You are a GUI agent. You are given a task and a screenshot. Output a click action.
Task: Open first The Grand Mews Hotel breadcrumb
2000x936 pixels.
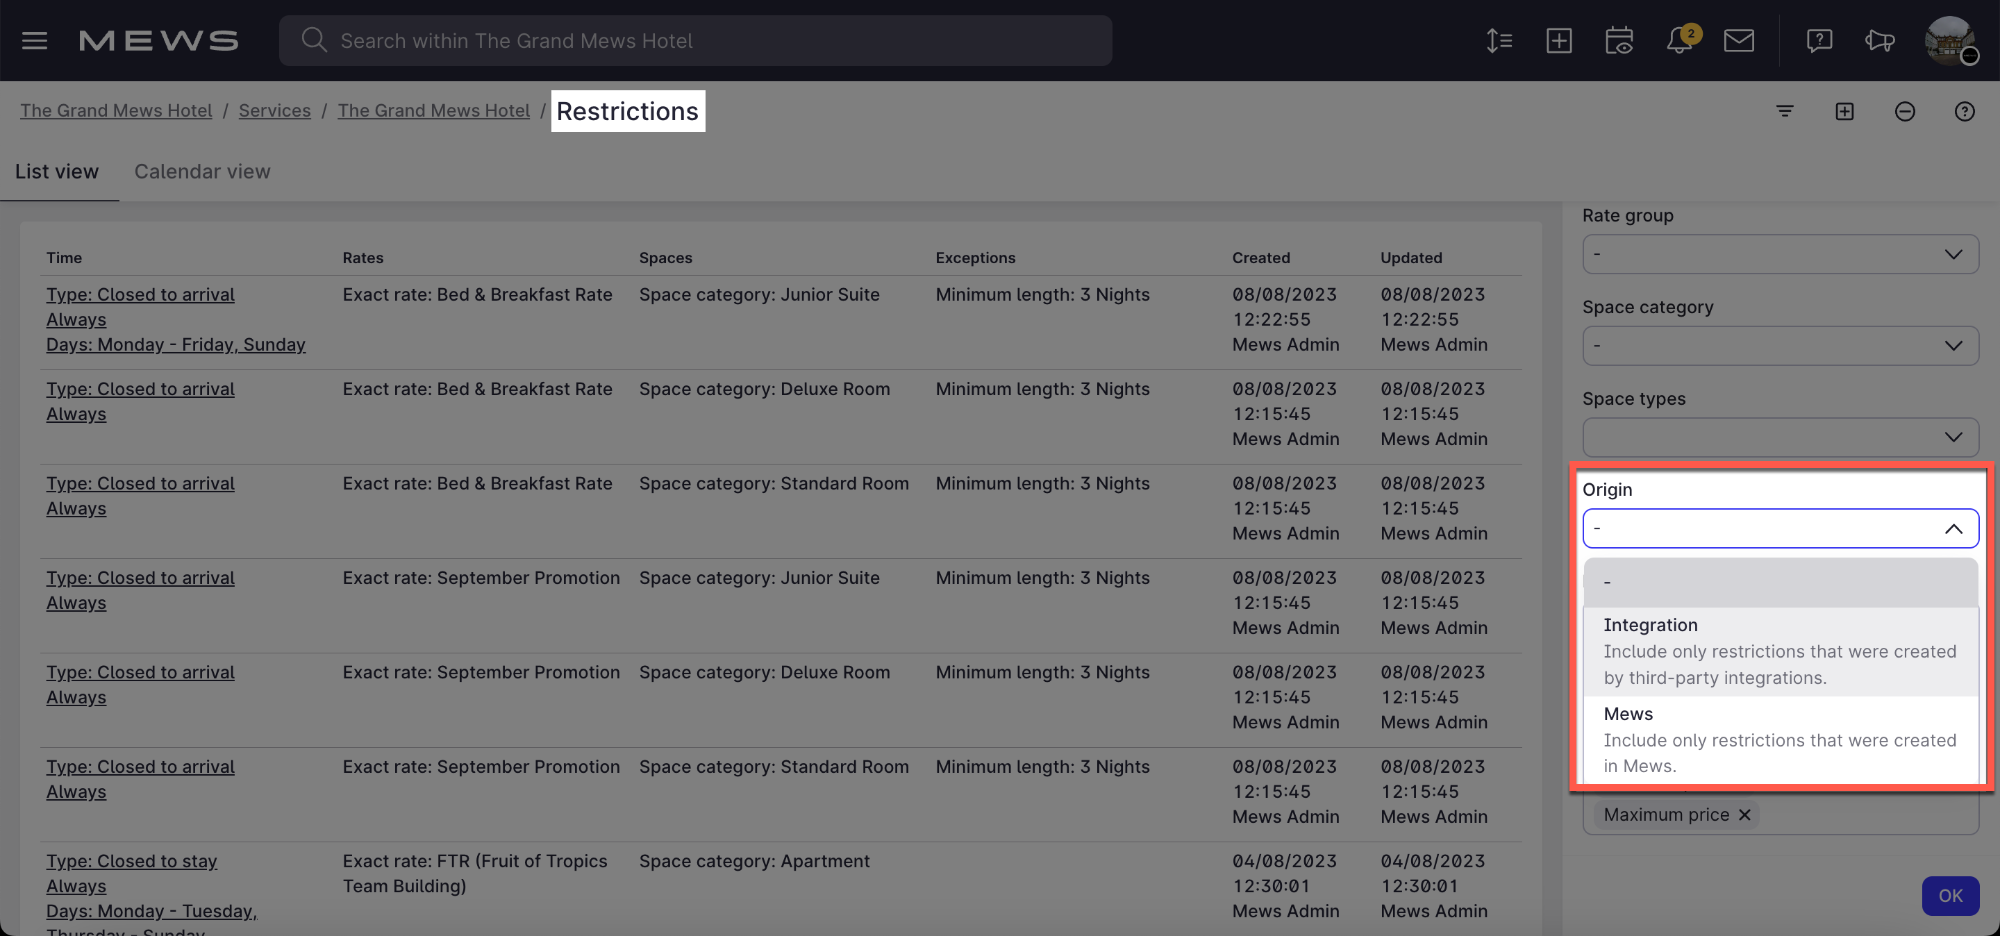click(116, 111)
